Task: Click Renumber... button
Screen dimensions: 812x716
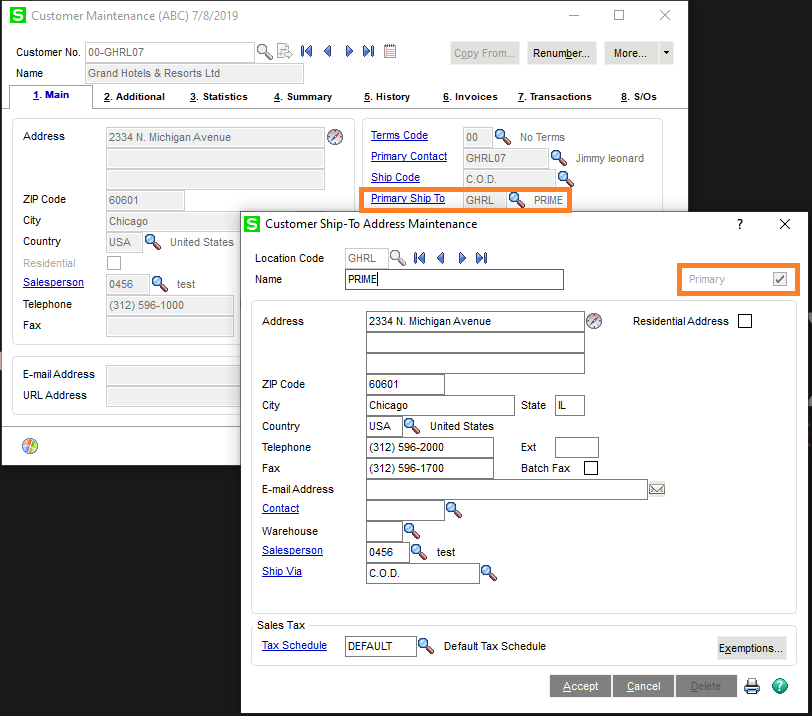Action: [x=562, y=53]
